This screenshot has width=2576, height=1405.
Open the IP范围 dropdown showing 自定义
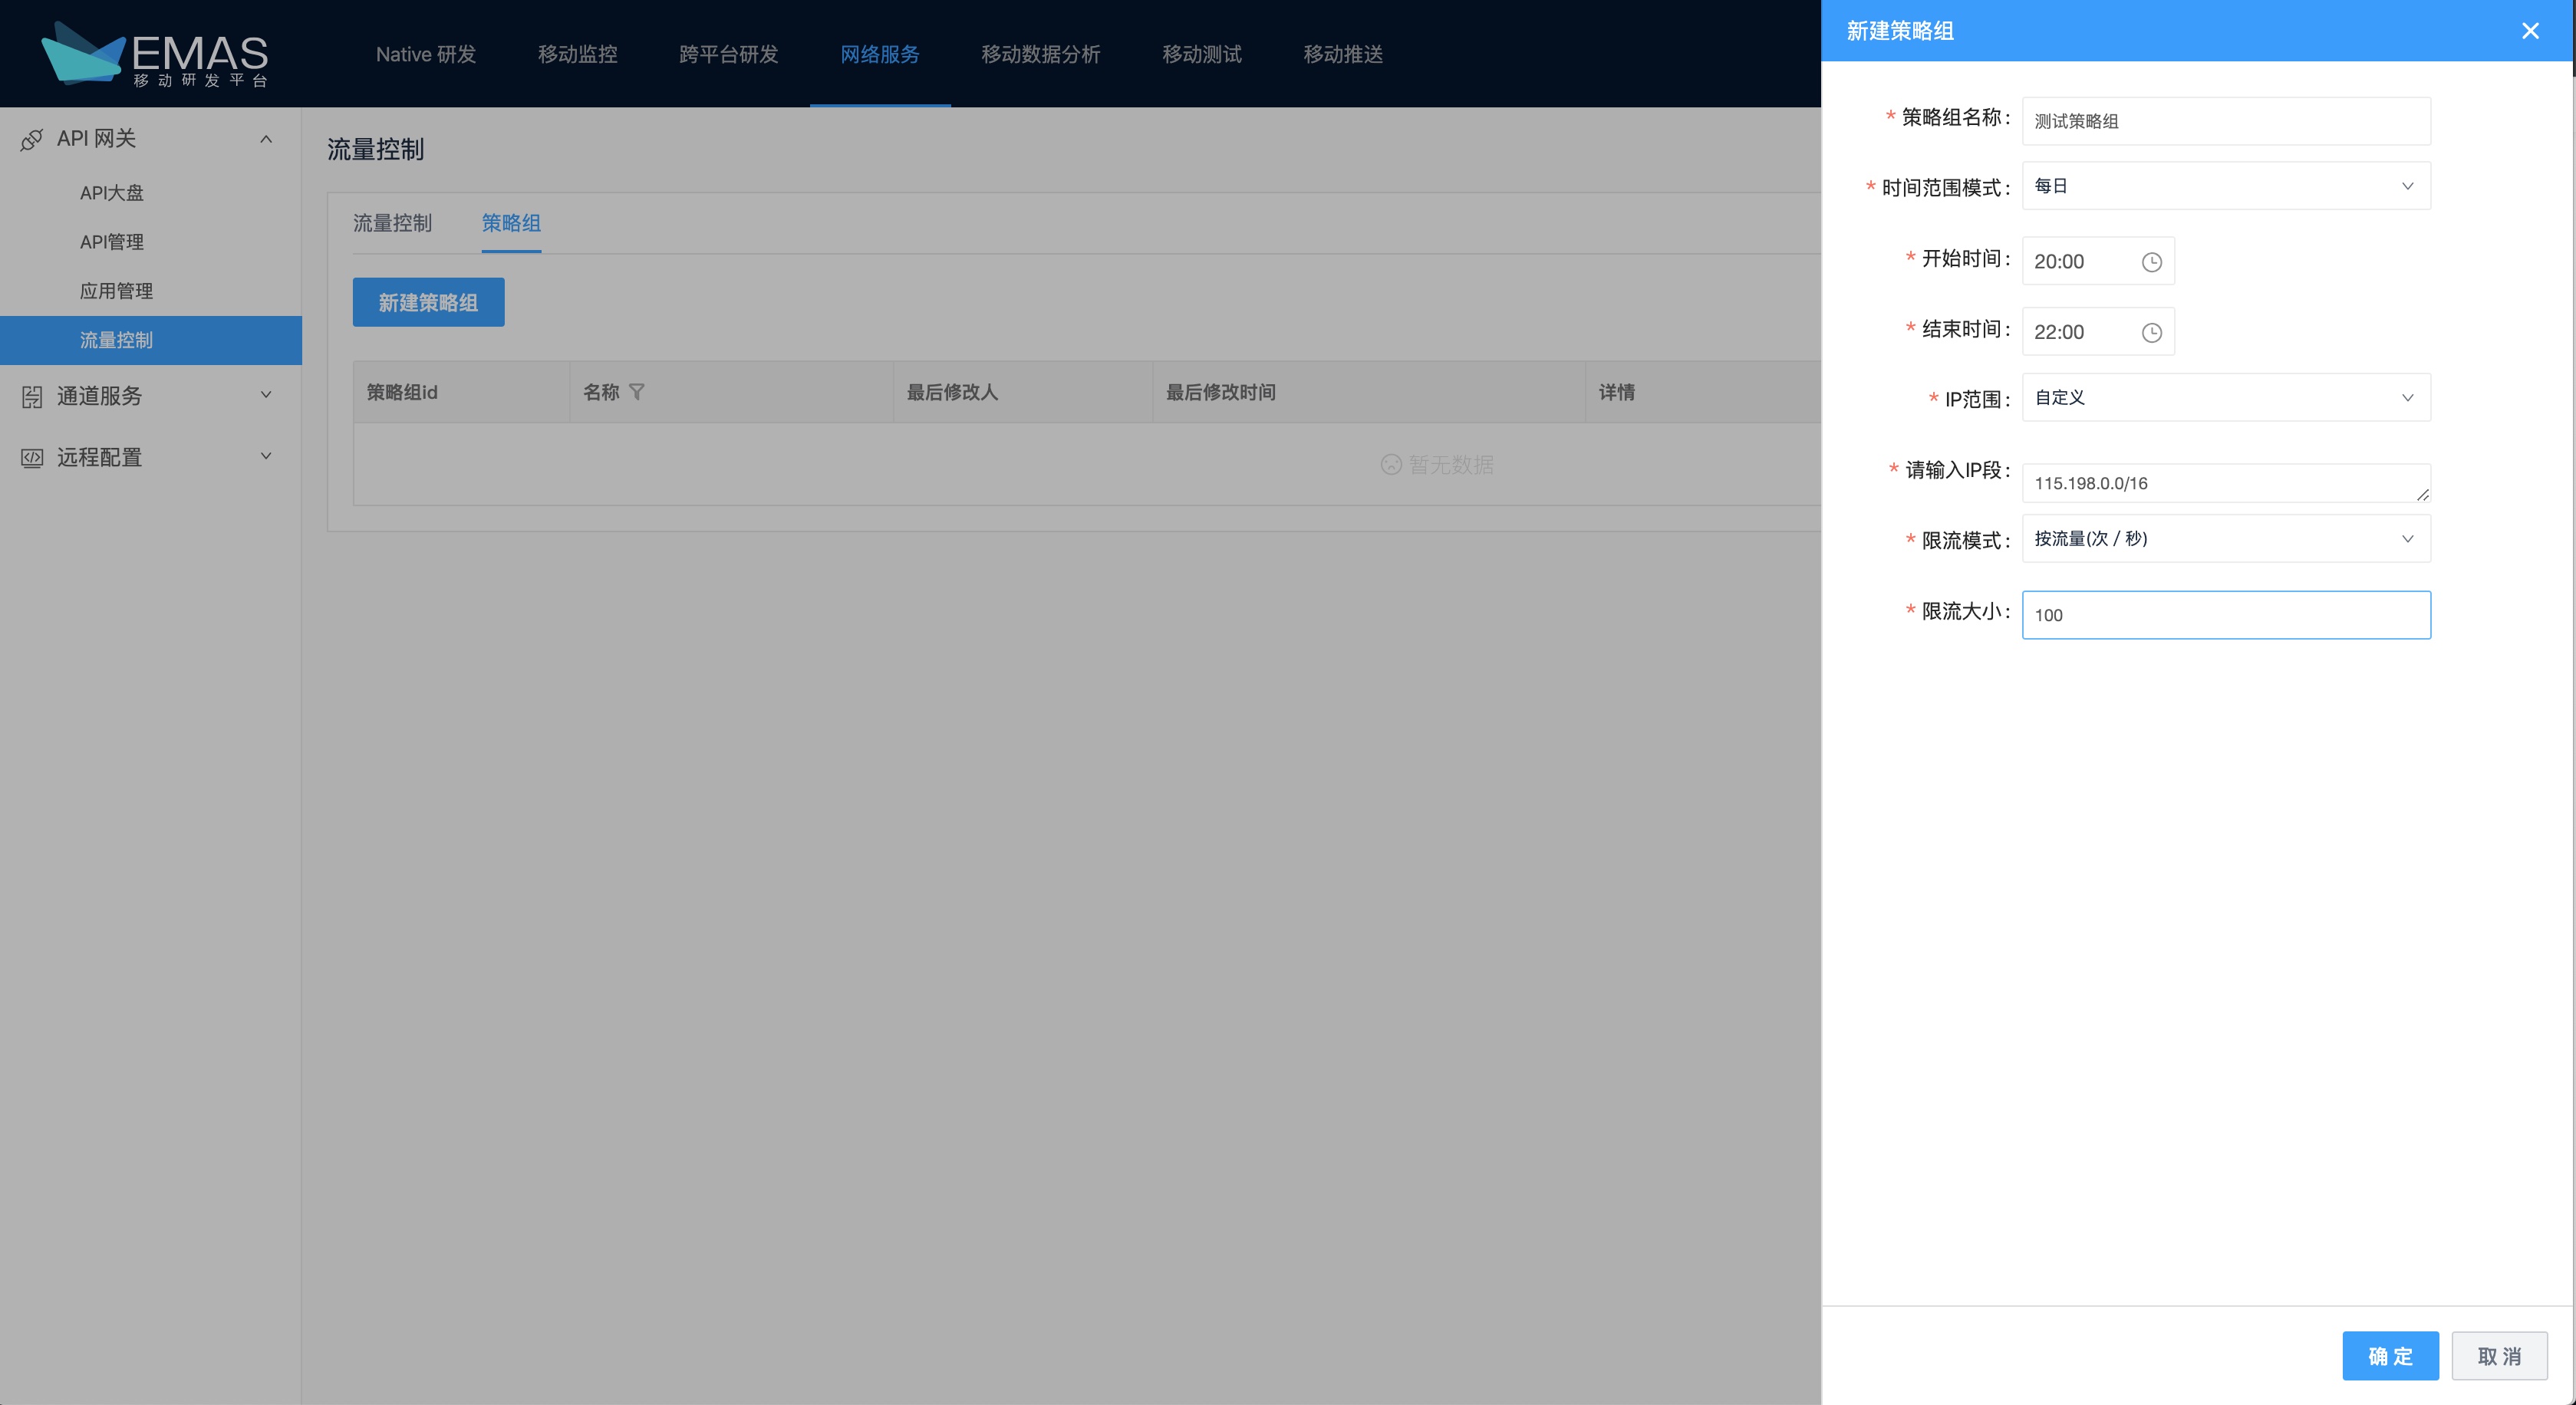[x=2226, y=397]
